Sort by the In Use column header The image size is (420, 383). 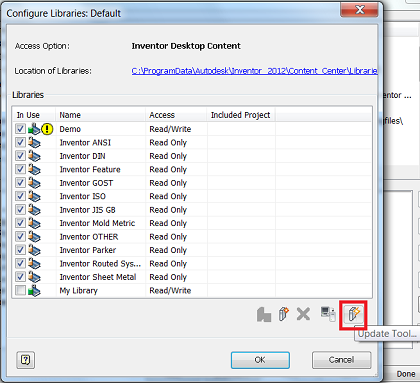coord(34,115)
